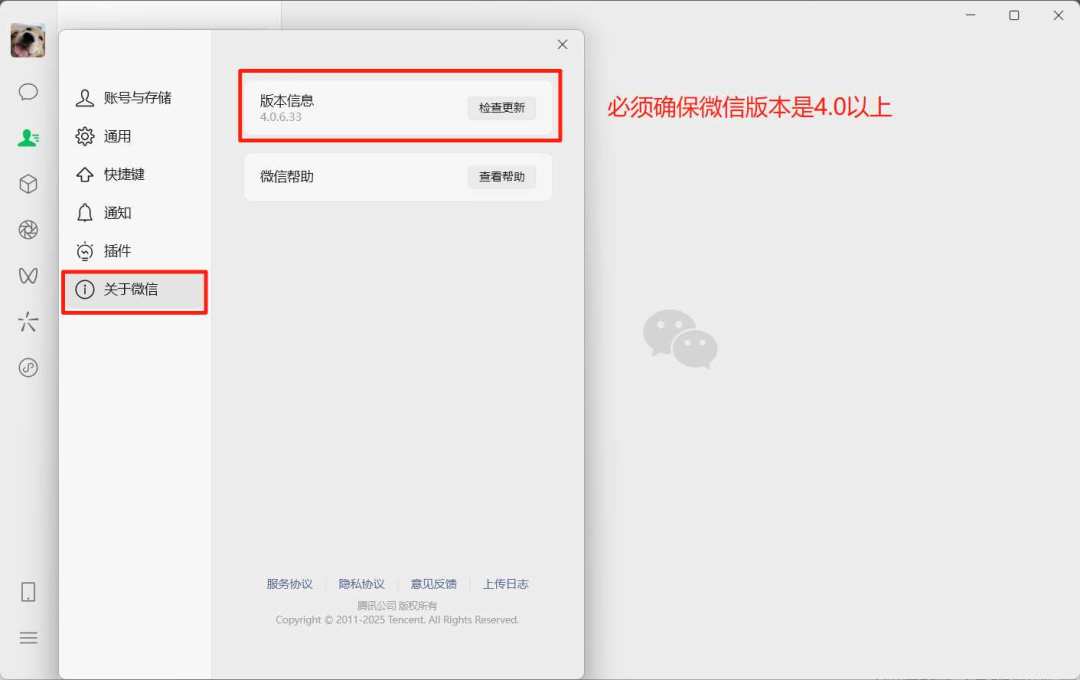Click the 上传日志 link
The image size is (1080, 680).
tap(505, 584)
